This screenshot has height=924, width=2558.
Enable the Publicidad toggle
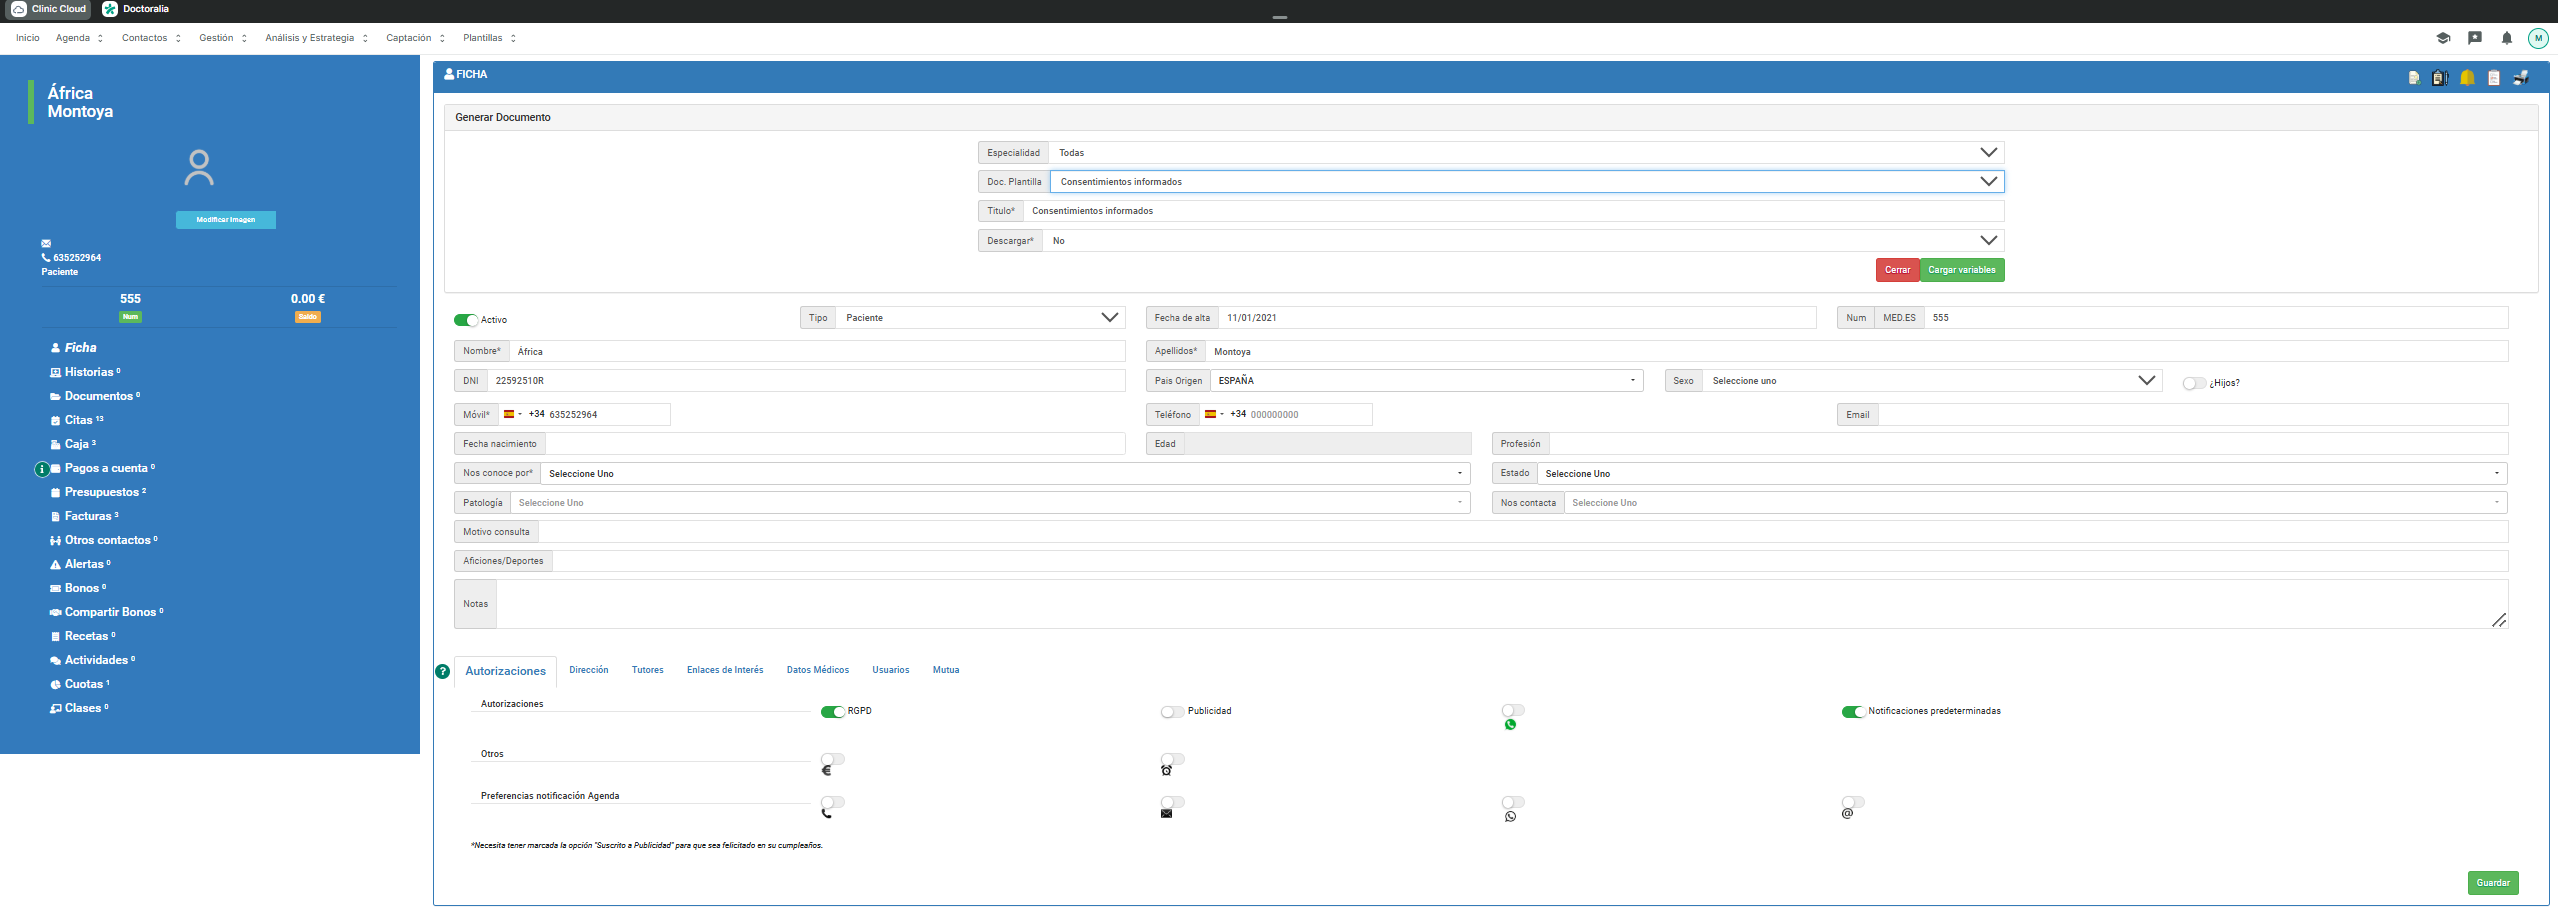pos(1172,712)
